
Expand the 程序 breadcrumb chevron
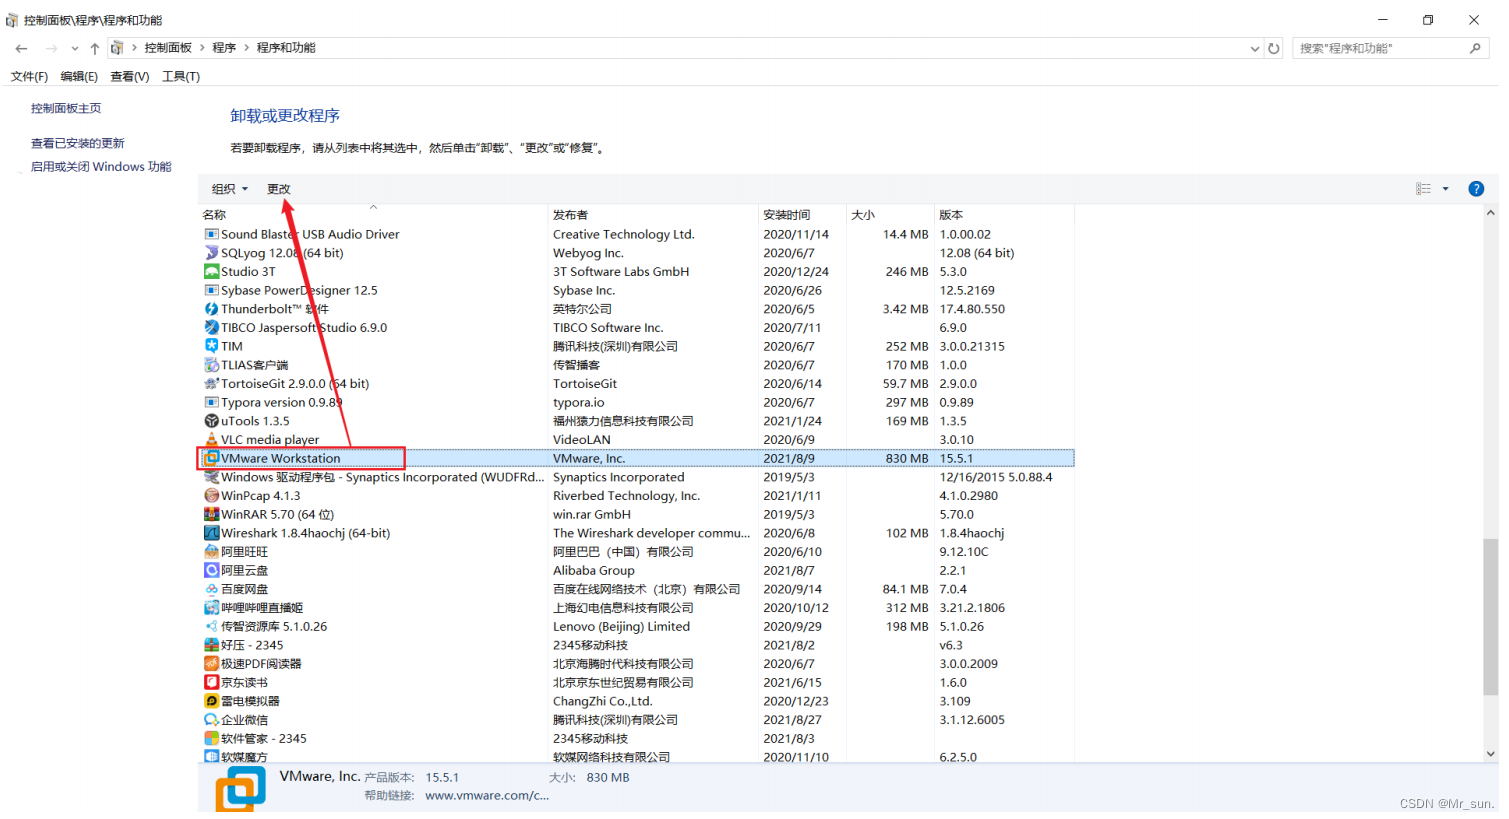tap(246, 48)
